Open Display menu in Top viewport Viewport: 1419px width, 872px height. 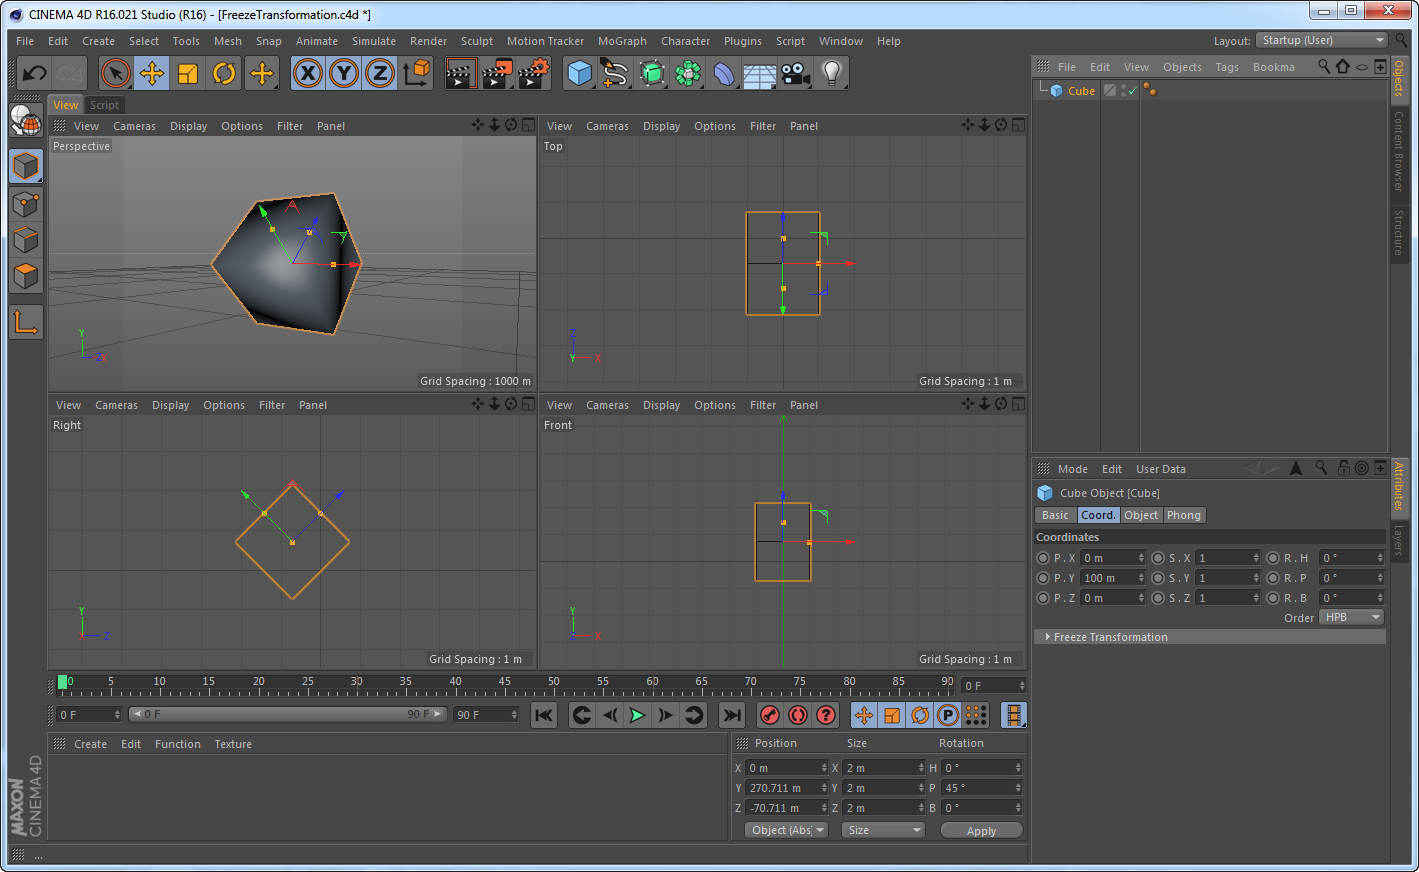click(x=661, y=126)
